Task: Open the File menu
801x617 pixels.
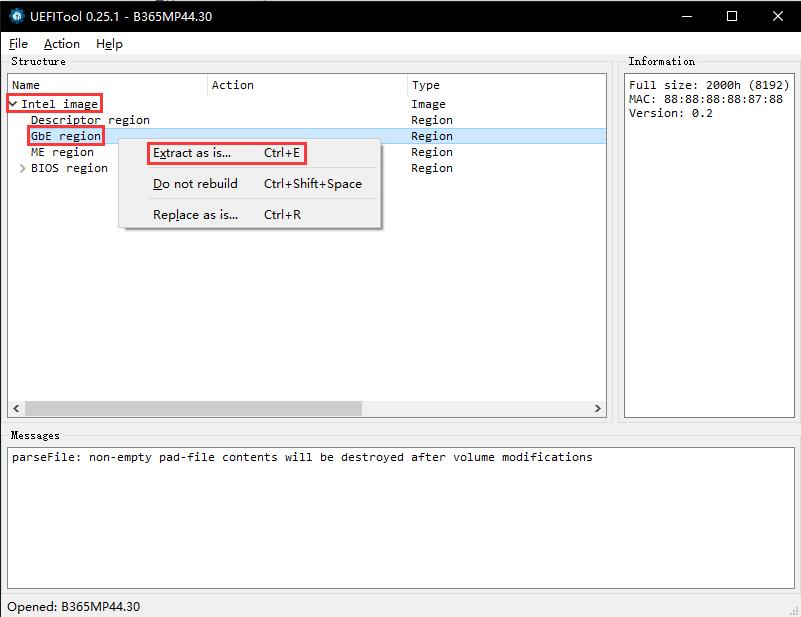Action: tap(18, 44)
